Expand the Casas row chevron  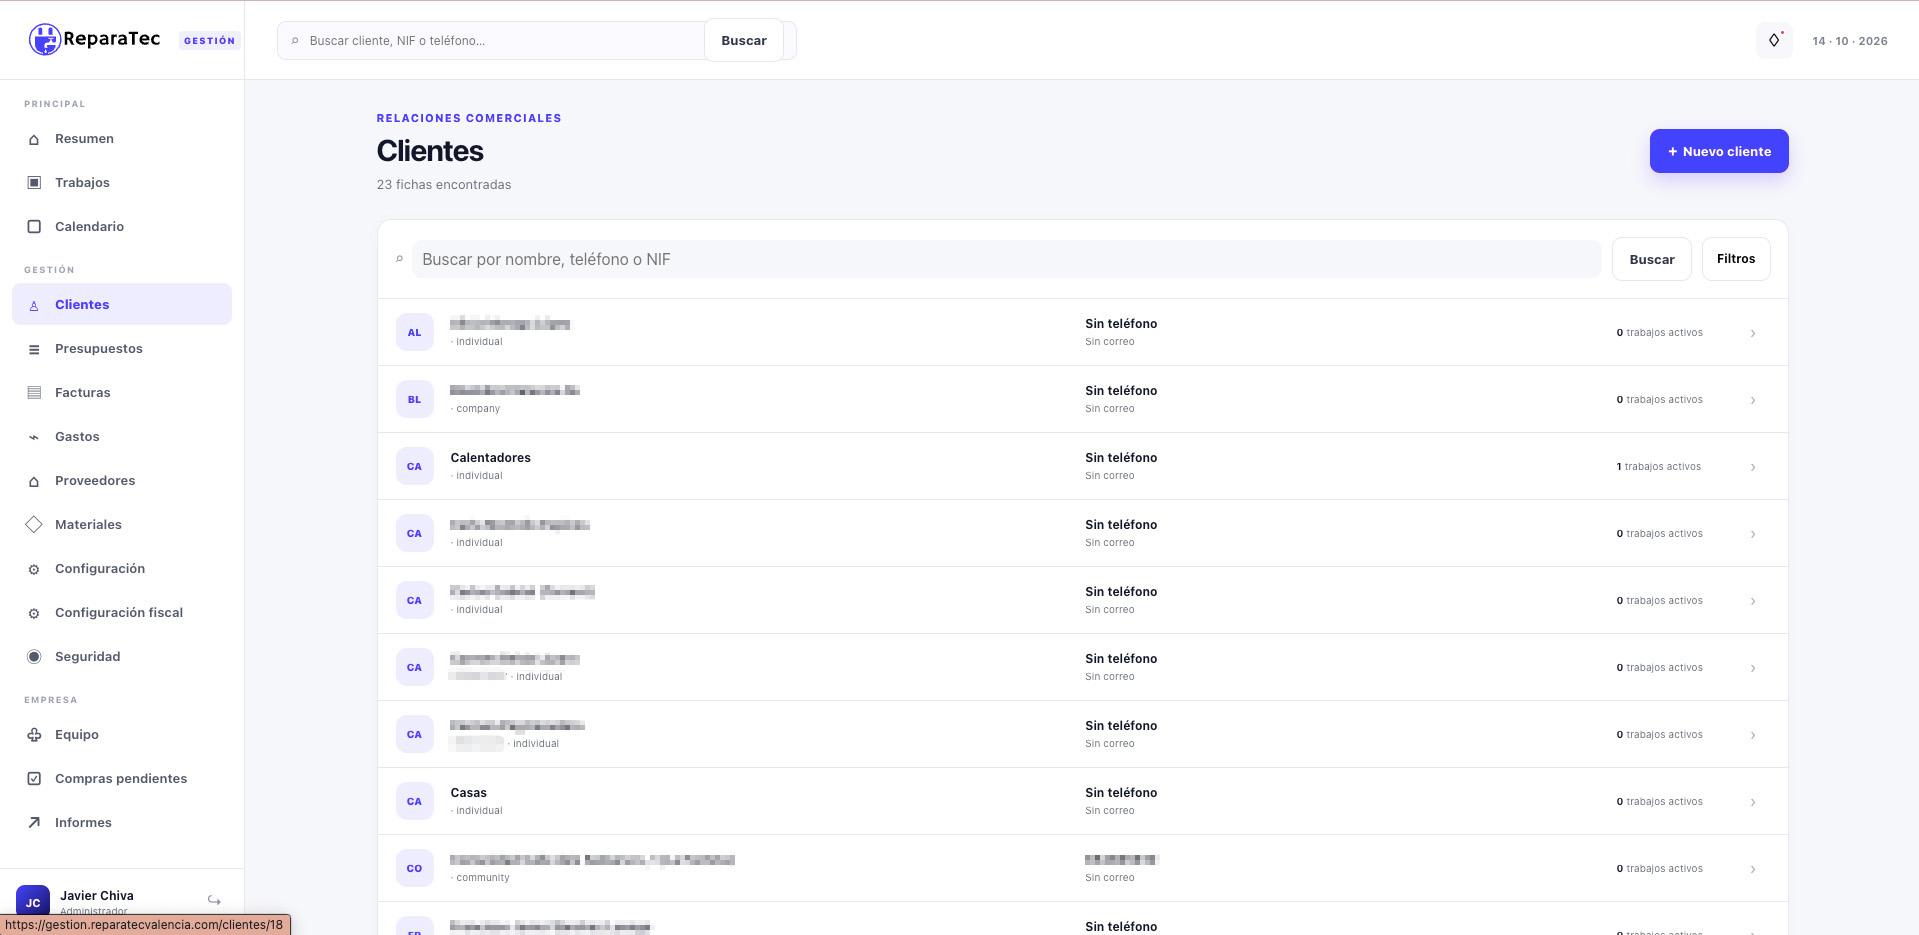point(1753,802)
